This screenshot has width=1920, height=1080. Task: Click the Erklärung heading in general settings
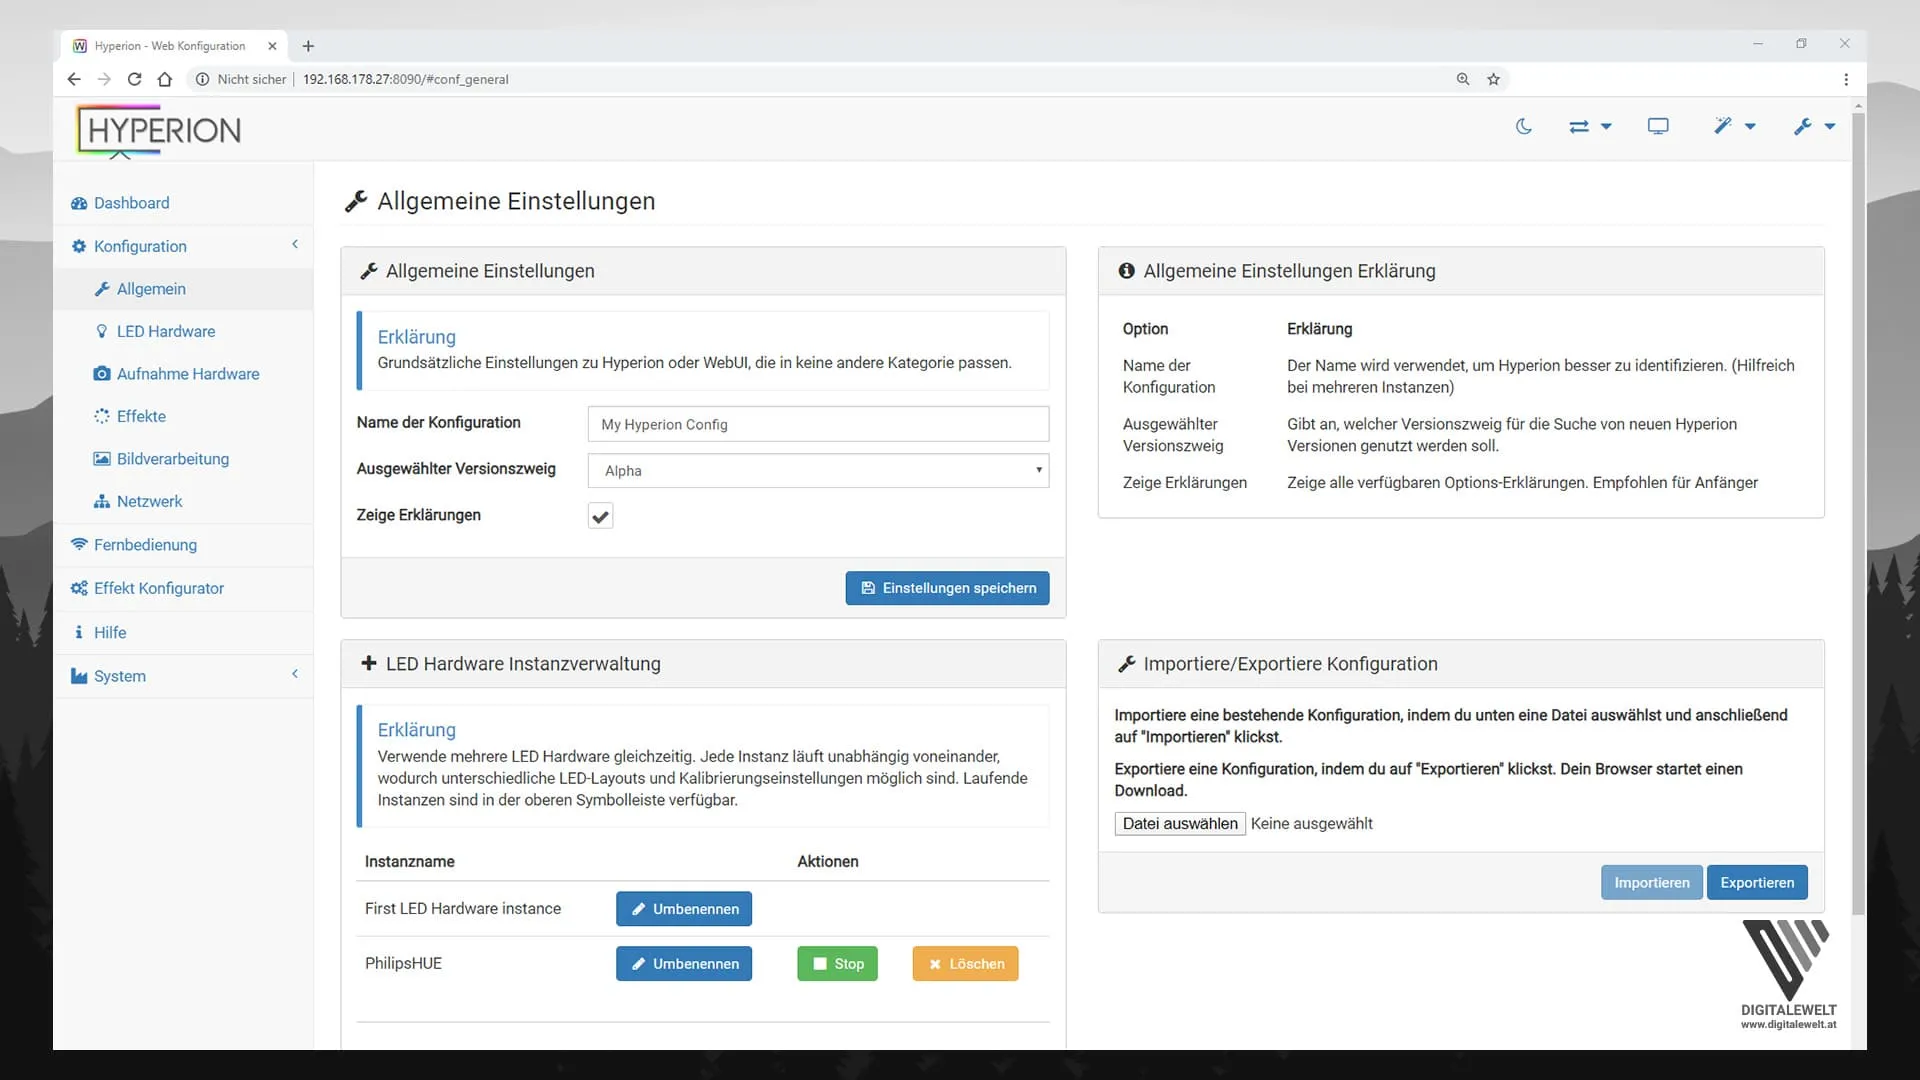[416, 337]
